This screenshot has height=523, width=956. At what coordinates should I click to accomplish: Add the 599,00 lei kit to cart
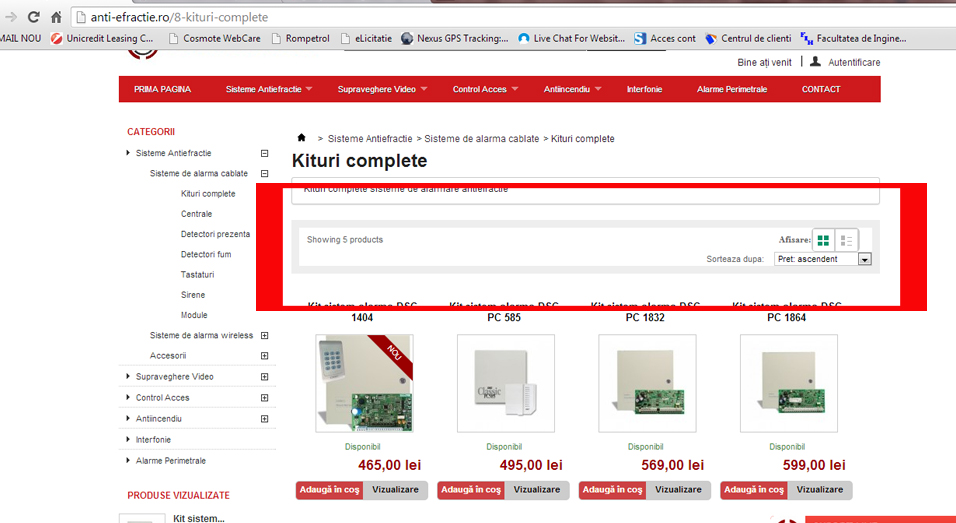point(754,490)
